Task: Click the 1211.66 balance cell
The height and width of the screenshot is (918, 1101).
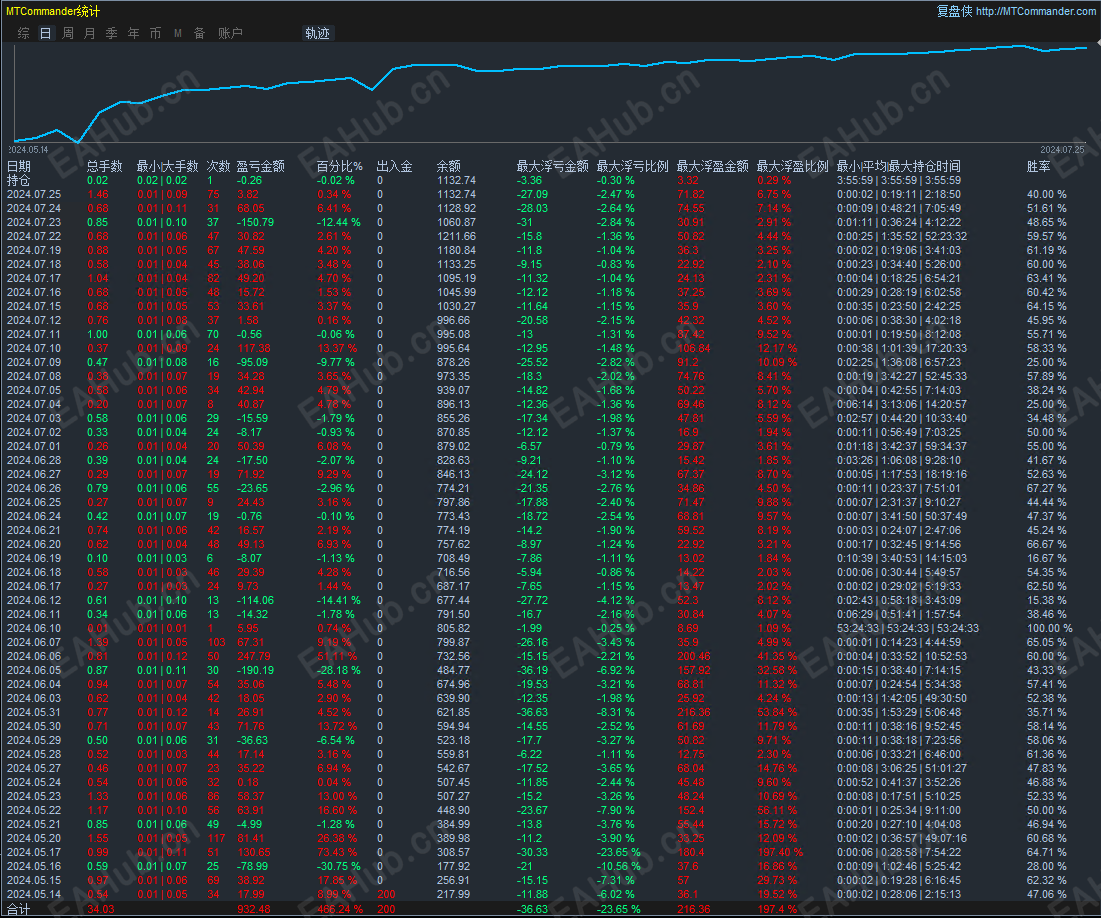Action: pos(456,237)
